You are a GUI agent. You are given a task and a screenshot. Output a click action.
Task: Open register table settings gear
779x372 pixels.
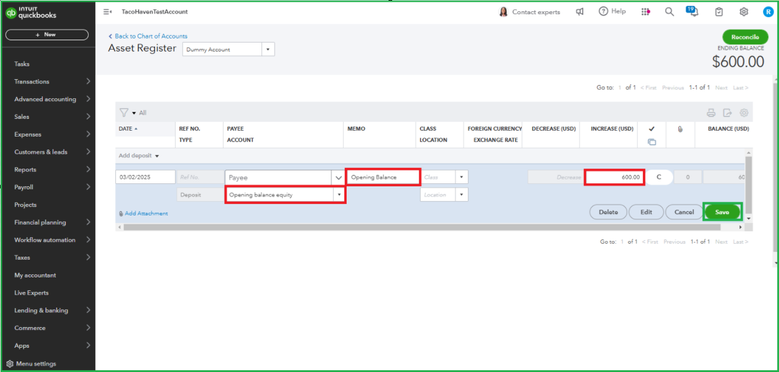tap(744, 113)
